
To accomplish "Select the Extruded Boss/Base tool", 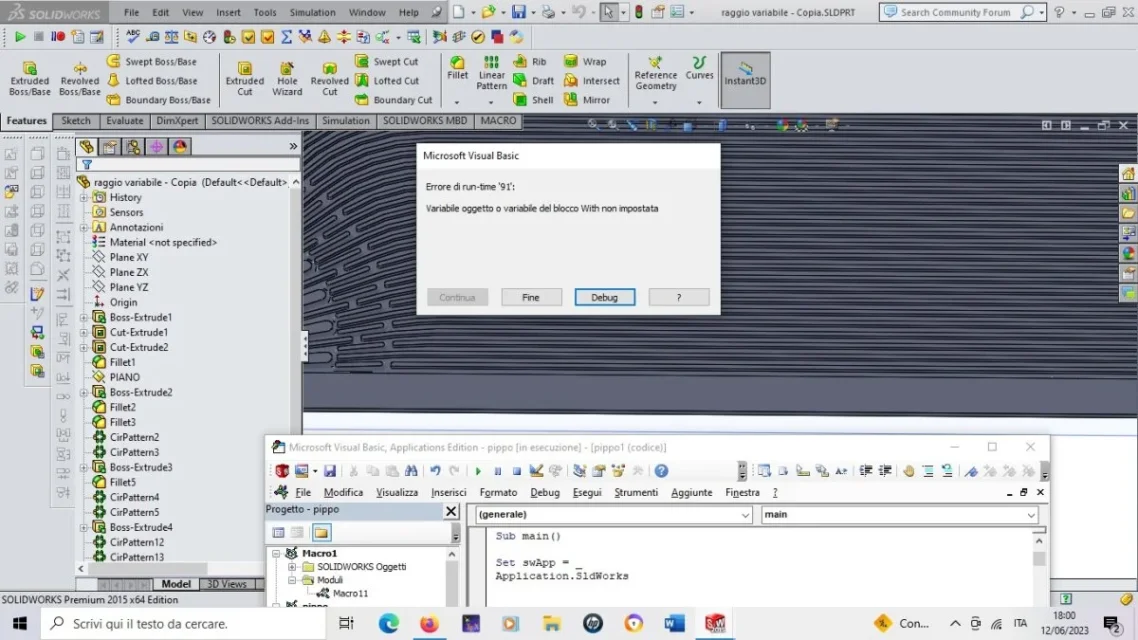I will tap(30, 78).
